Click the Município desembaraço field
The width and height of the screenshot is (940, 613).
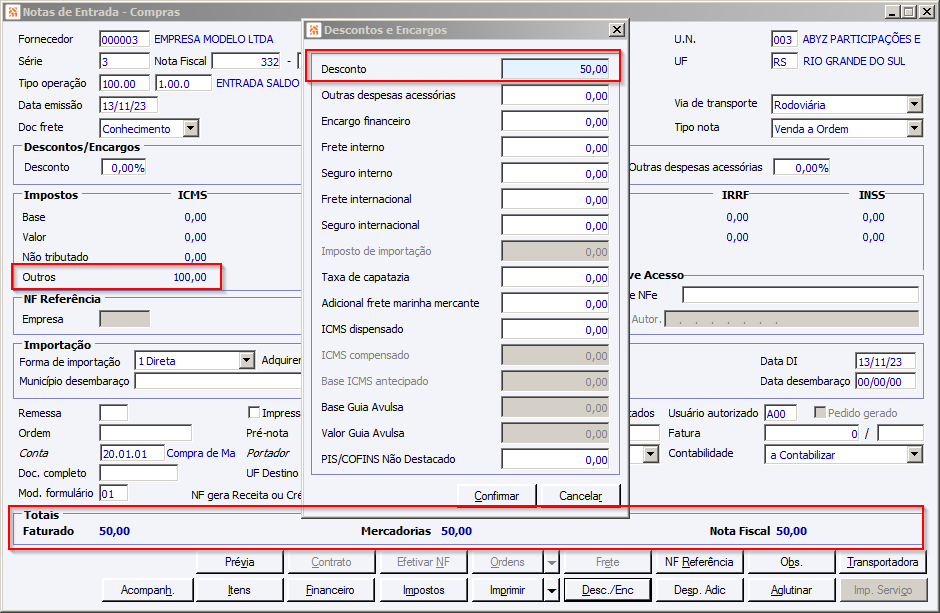(x=218, y=381)
